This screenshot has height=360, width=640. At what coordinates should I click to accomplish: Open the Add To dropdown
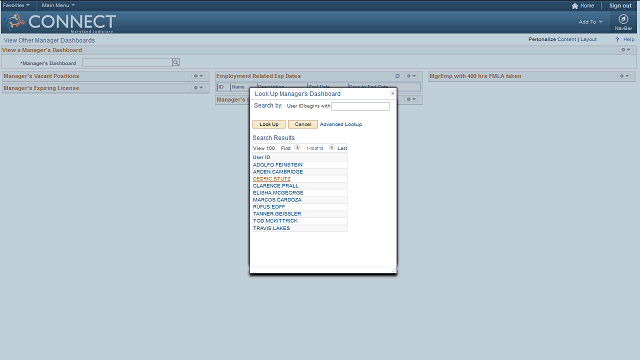[x=590, y=22]
